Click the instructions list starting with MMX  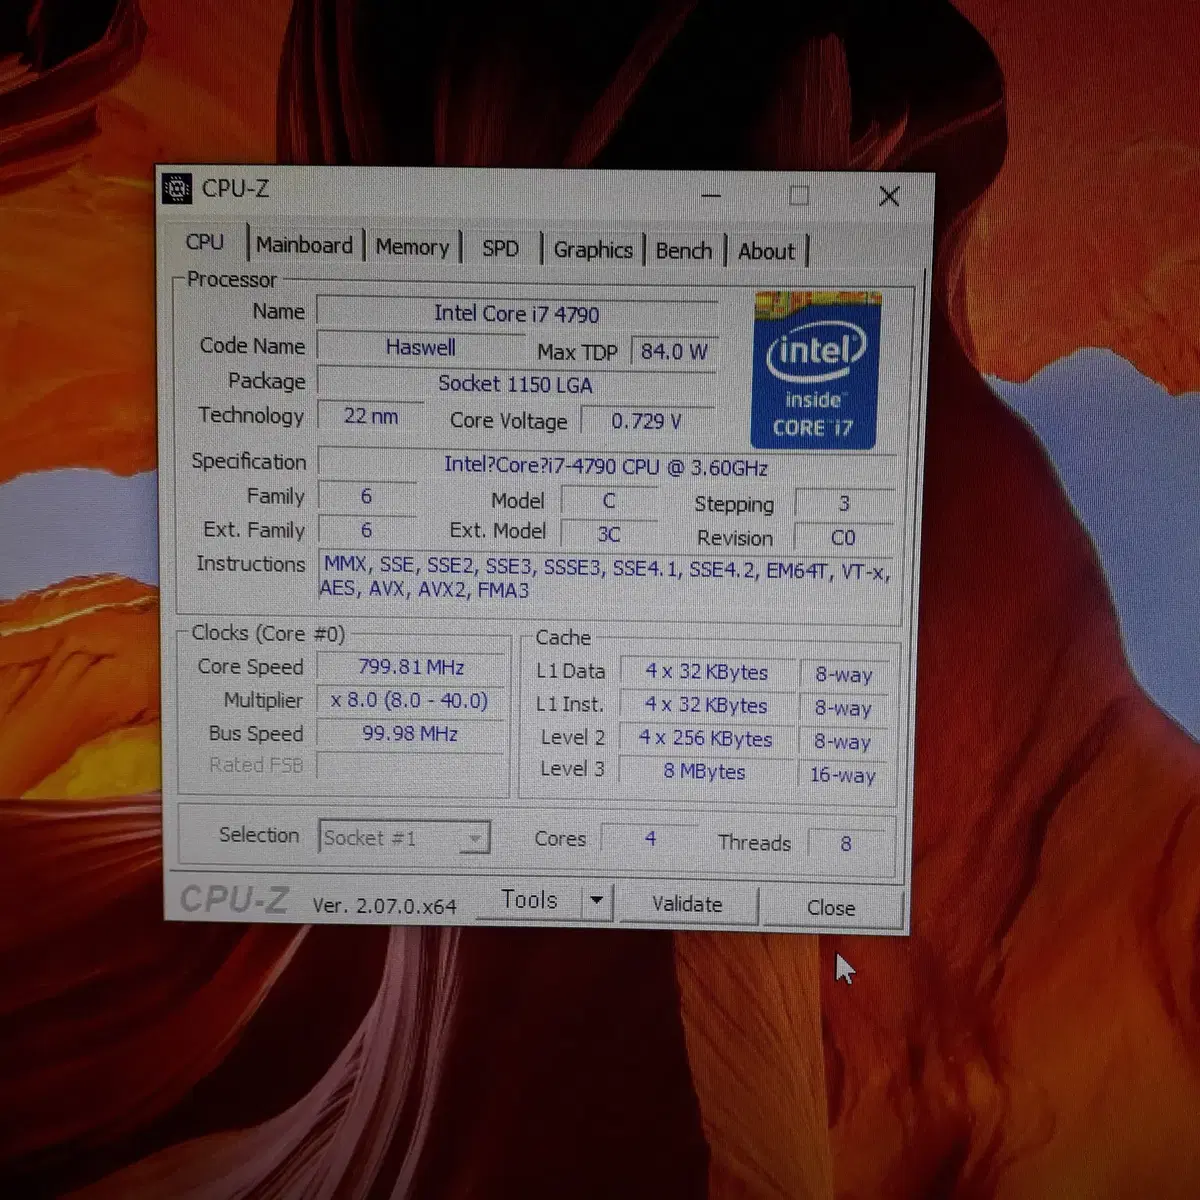coord(606,578)
